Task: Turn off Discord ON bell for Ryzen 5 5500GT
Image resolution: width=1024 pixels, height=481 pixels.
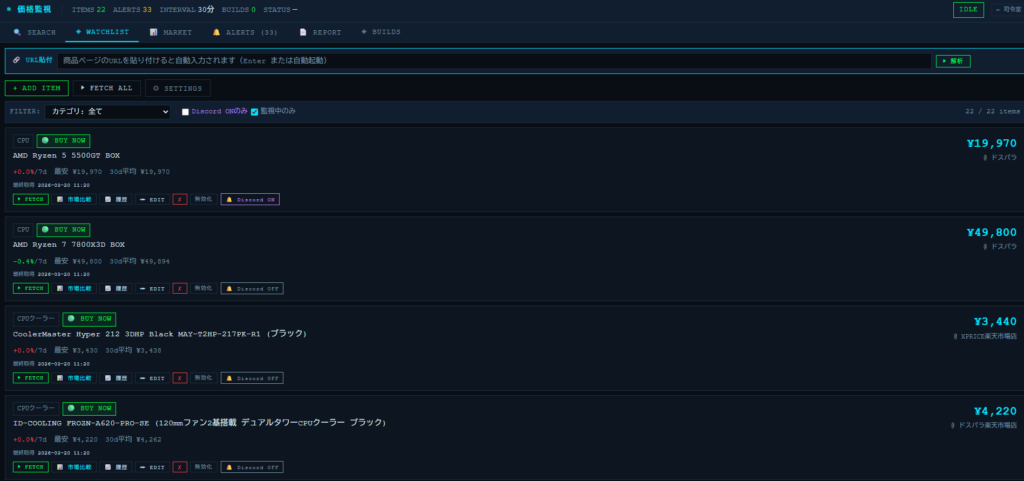Action: (250, 199)
